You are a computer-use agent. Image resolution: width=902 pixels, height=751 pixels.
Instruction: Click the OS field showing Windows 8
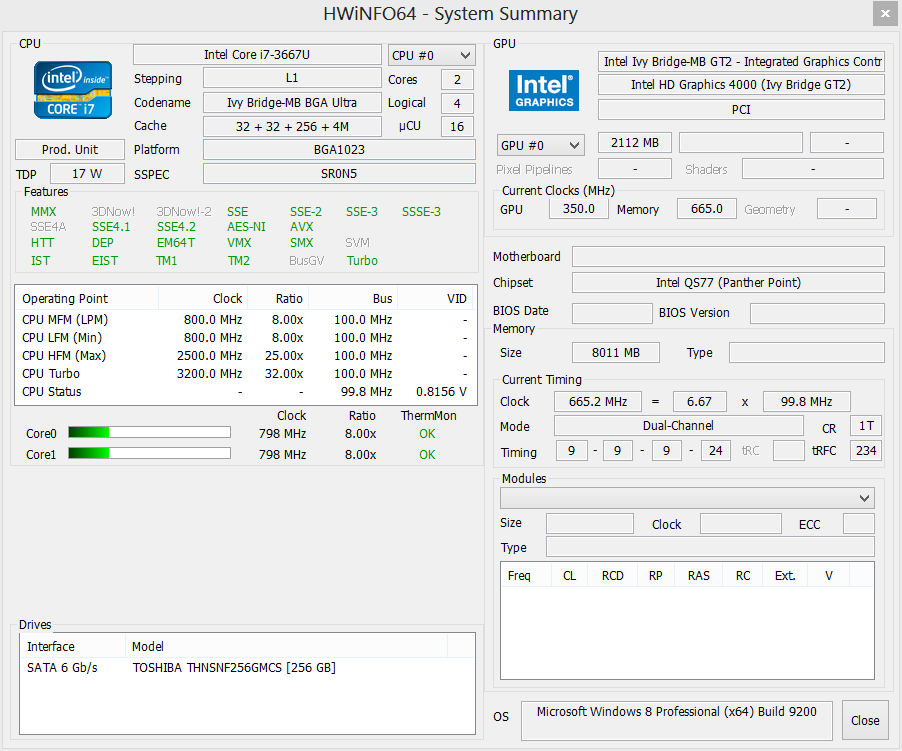[x=676, y=713]
